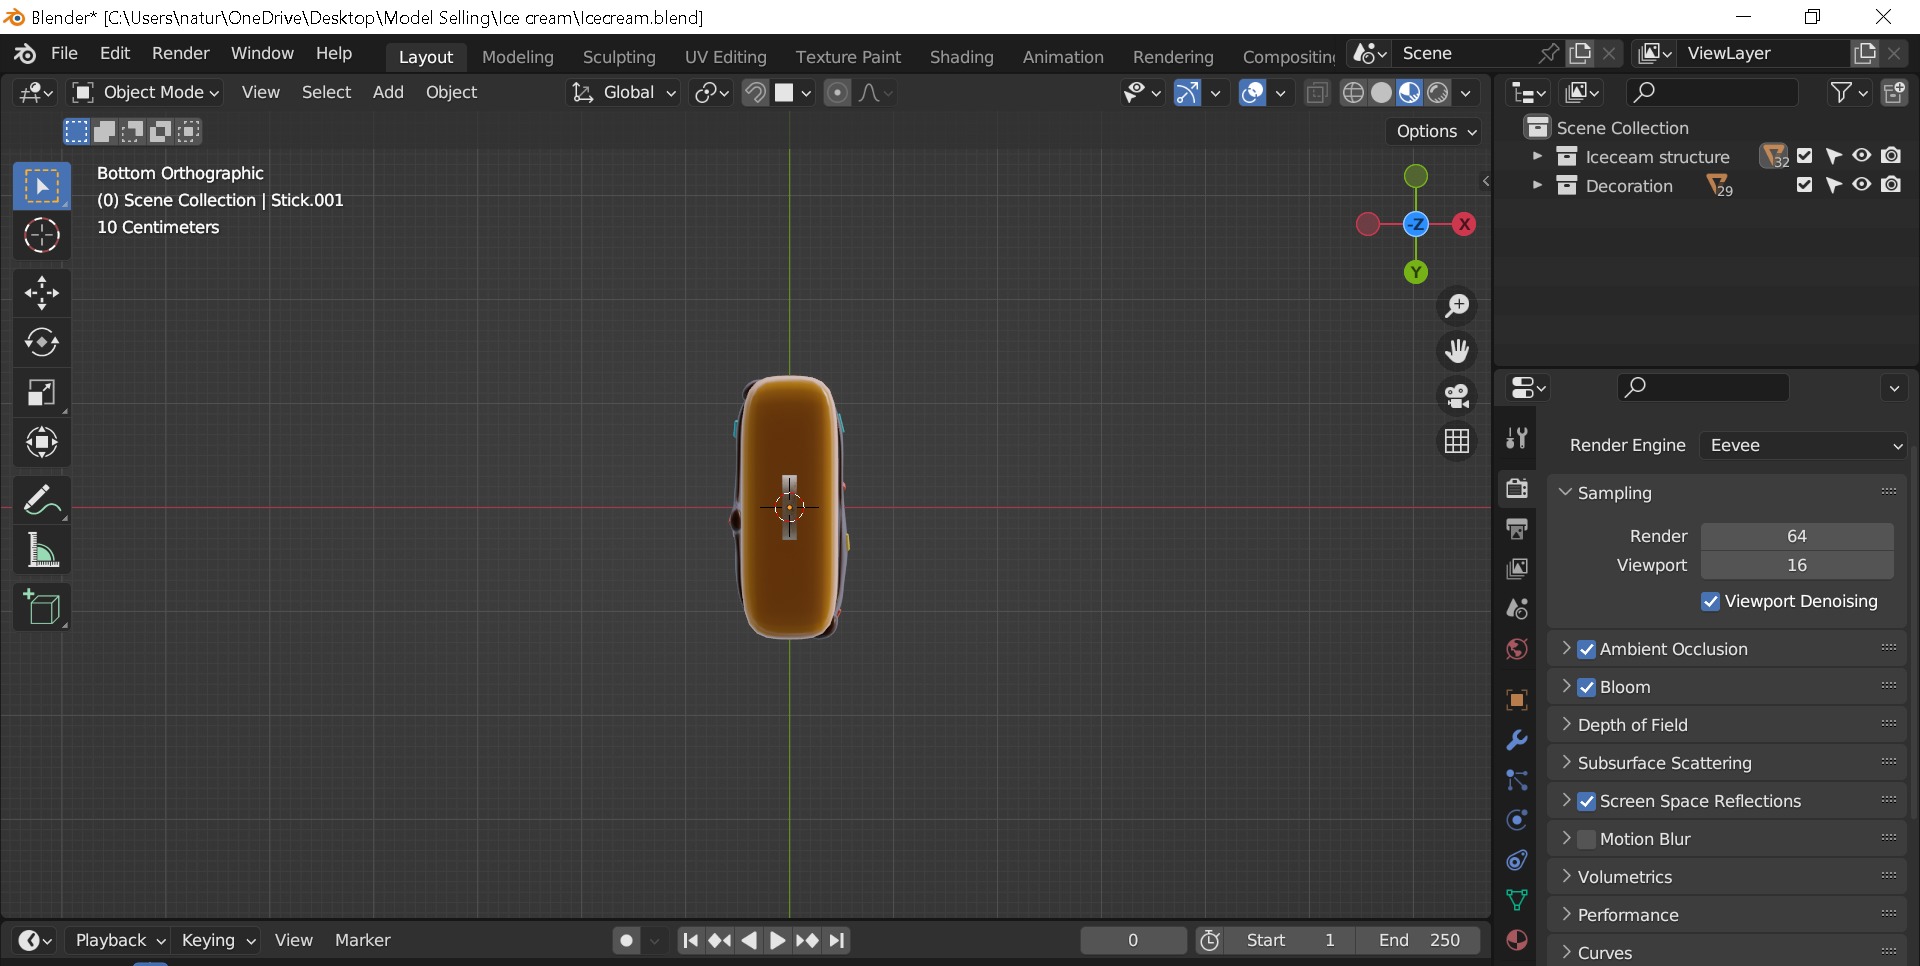Switch to the UV Editing workspace tab

pos(726,57)
